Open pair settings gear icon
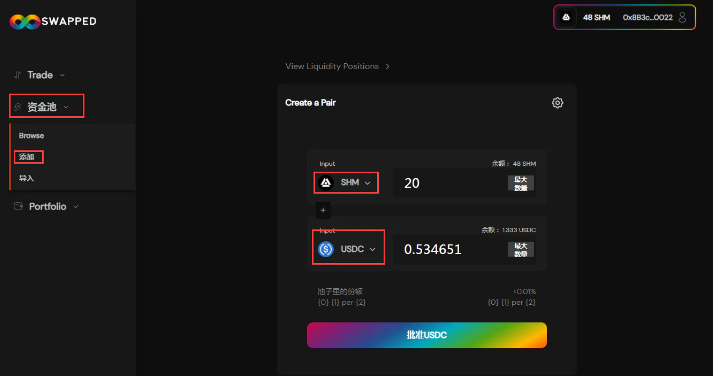 (x=557, y=103)
